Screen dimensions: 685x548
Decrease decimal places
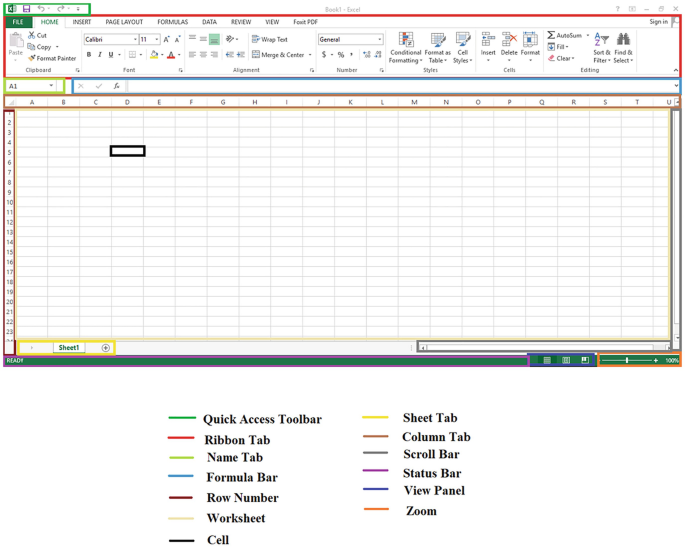(x=378, y=55)
